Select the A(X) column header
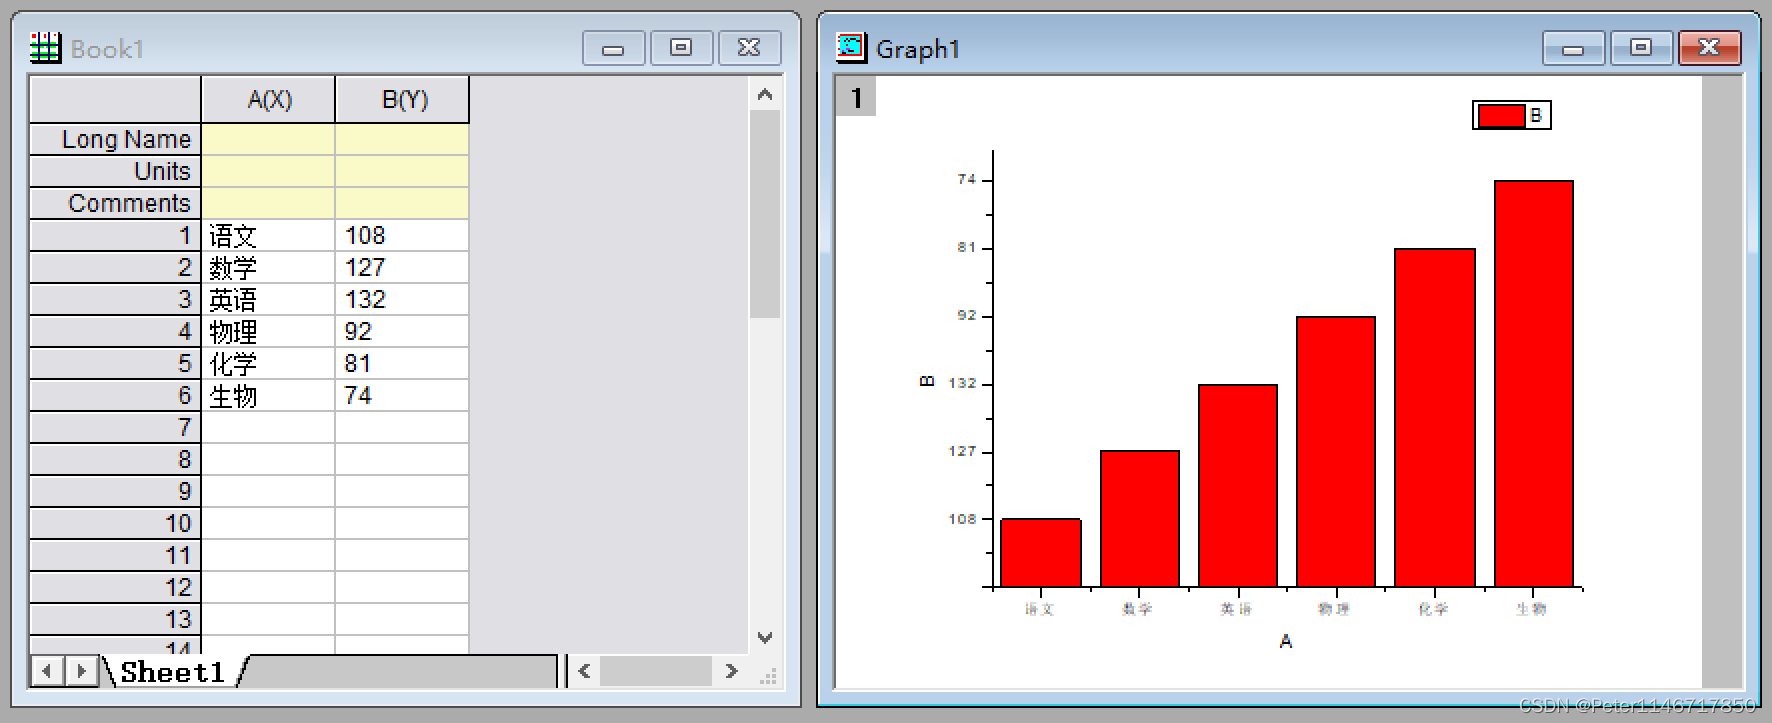This screenshot has width=1772, height=723. tap(269, 99)
